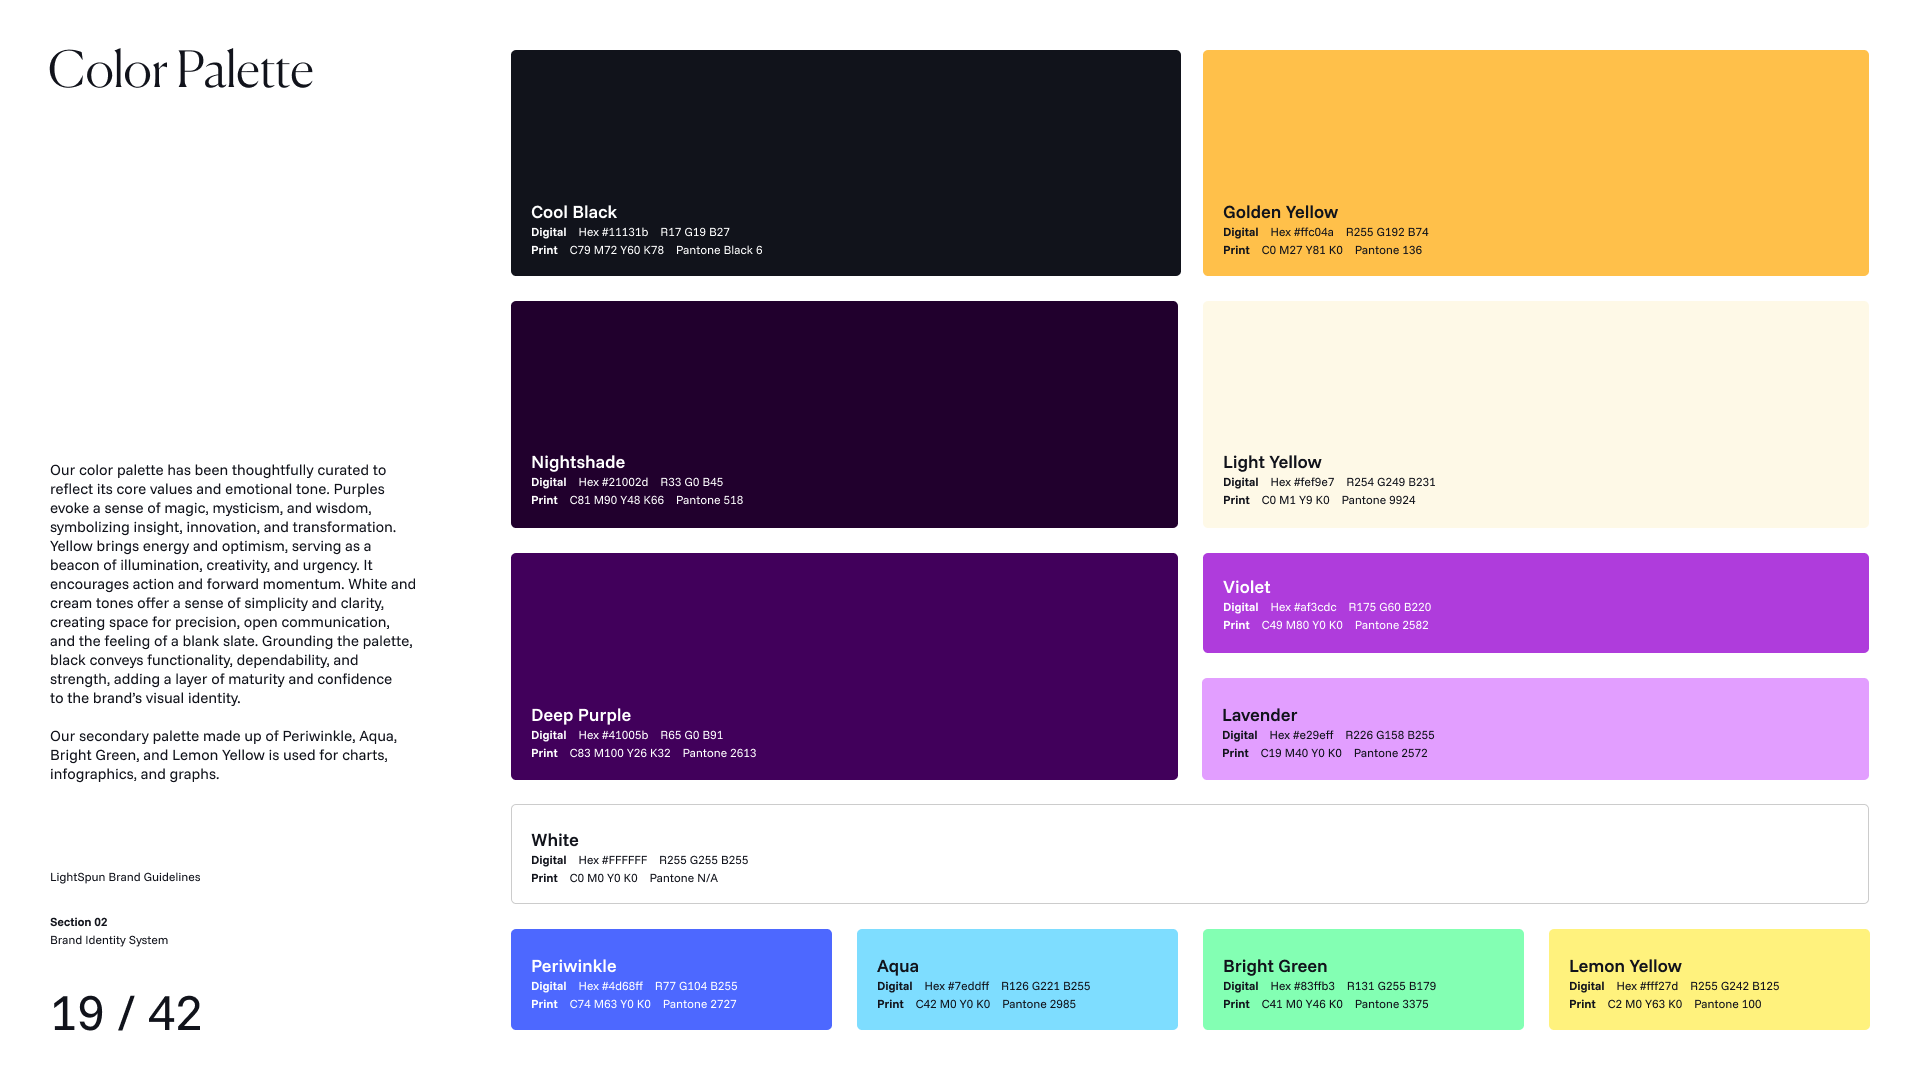Select the Nightshade color block
The height and width of the screenshot is (1080, 1920).
844,414
